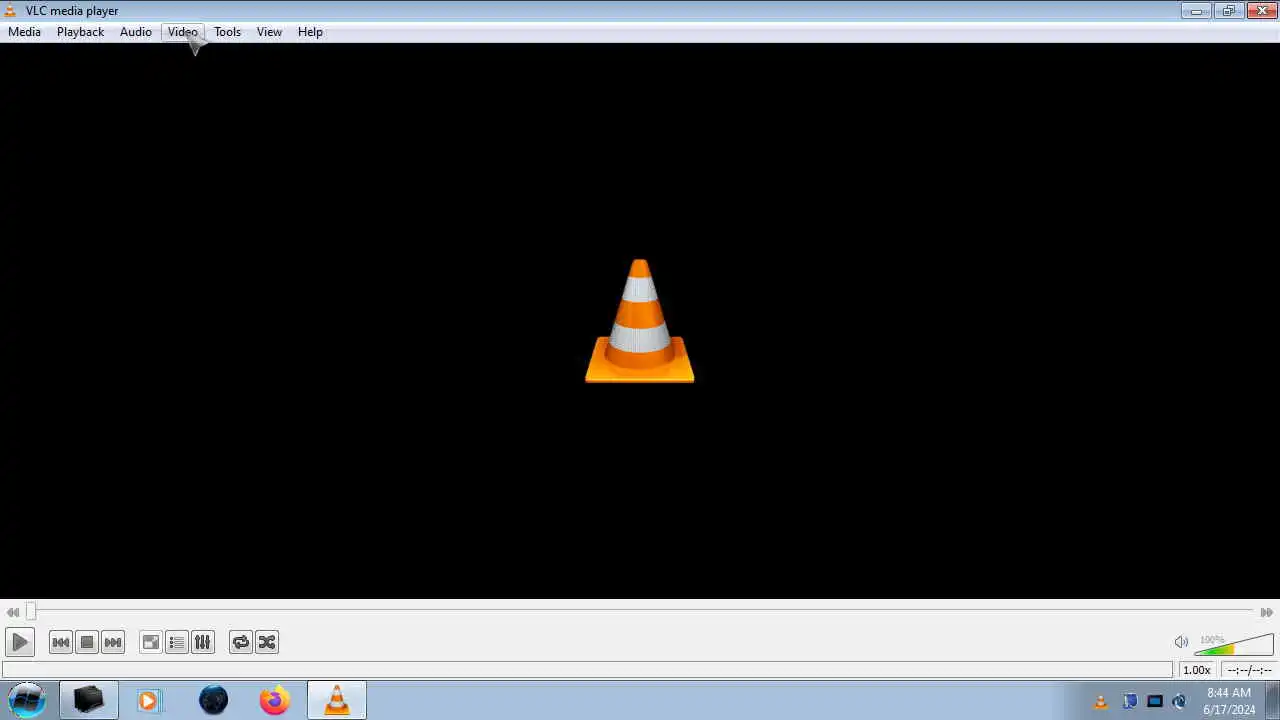The image size is (1280, 720).
Task: Open the Video menu
Action: click(183, 32)
